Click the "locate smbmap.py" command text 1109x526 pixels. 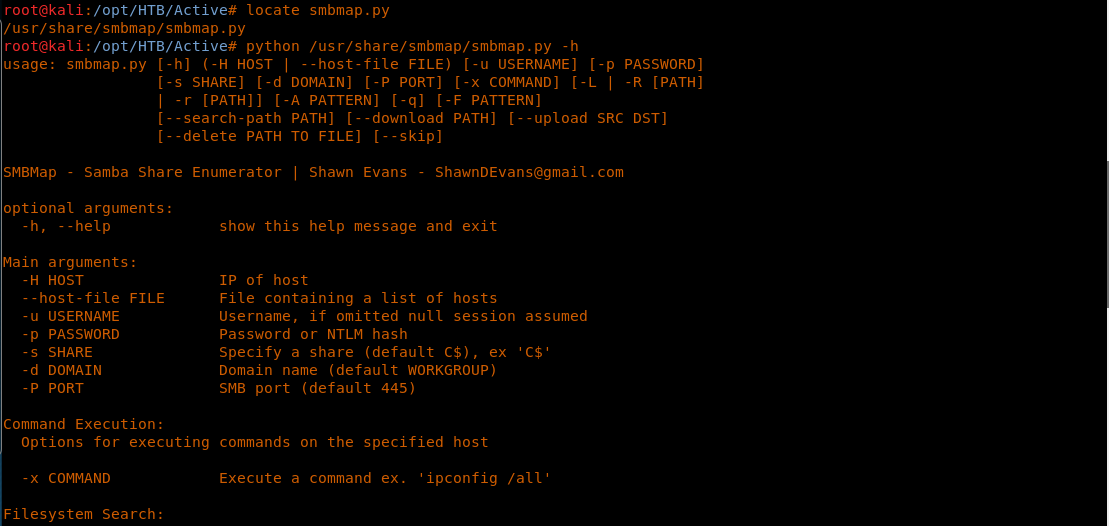tap(317, 10)
